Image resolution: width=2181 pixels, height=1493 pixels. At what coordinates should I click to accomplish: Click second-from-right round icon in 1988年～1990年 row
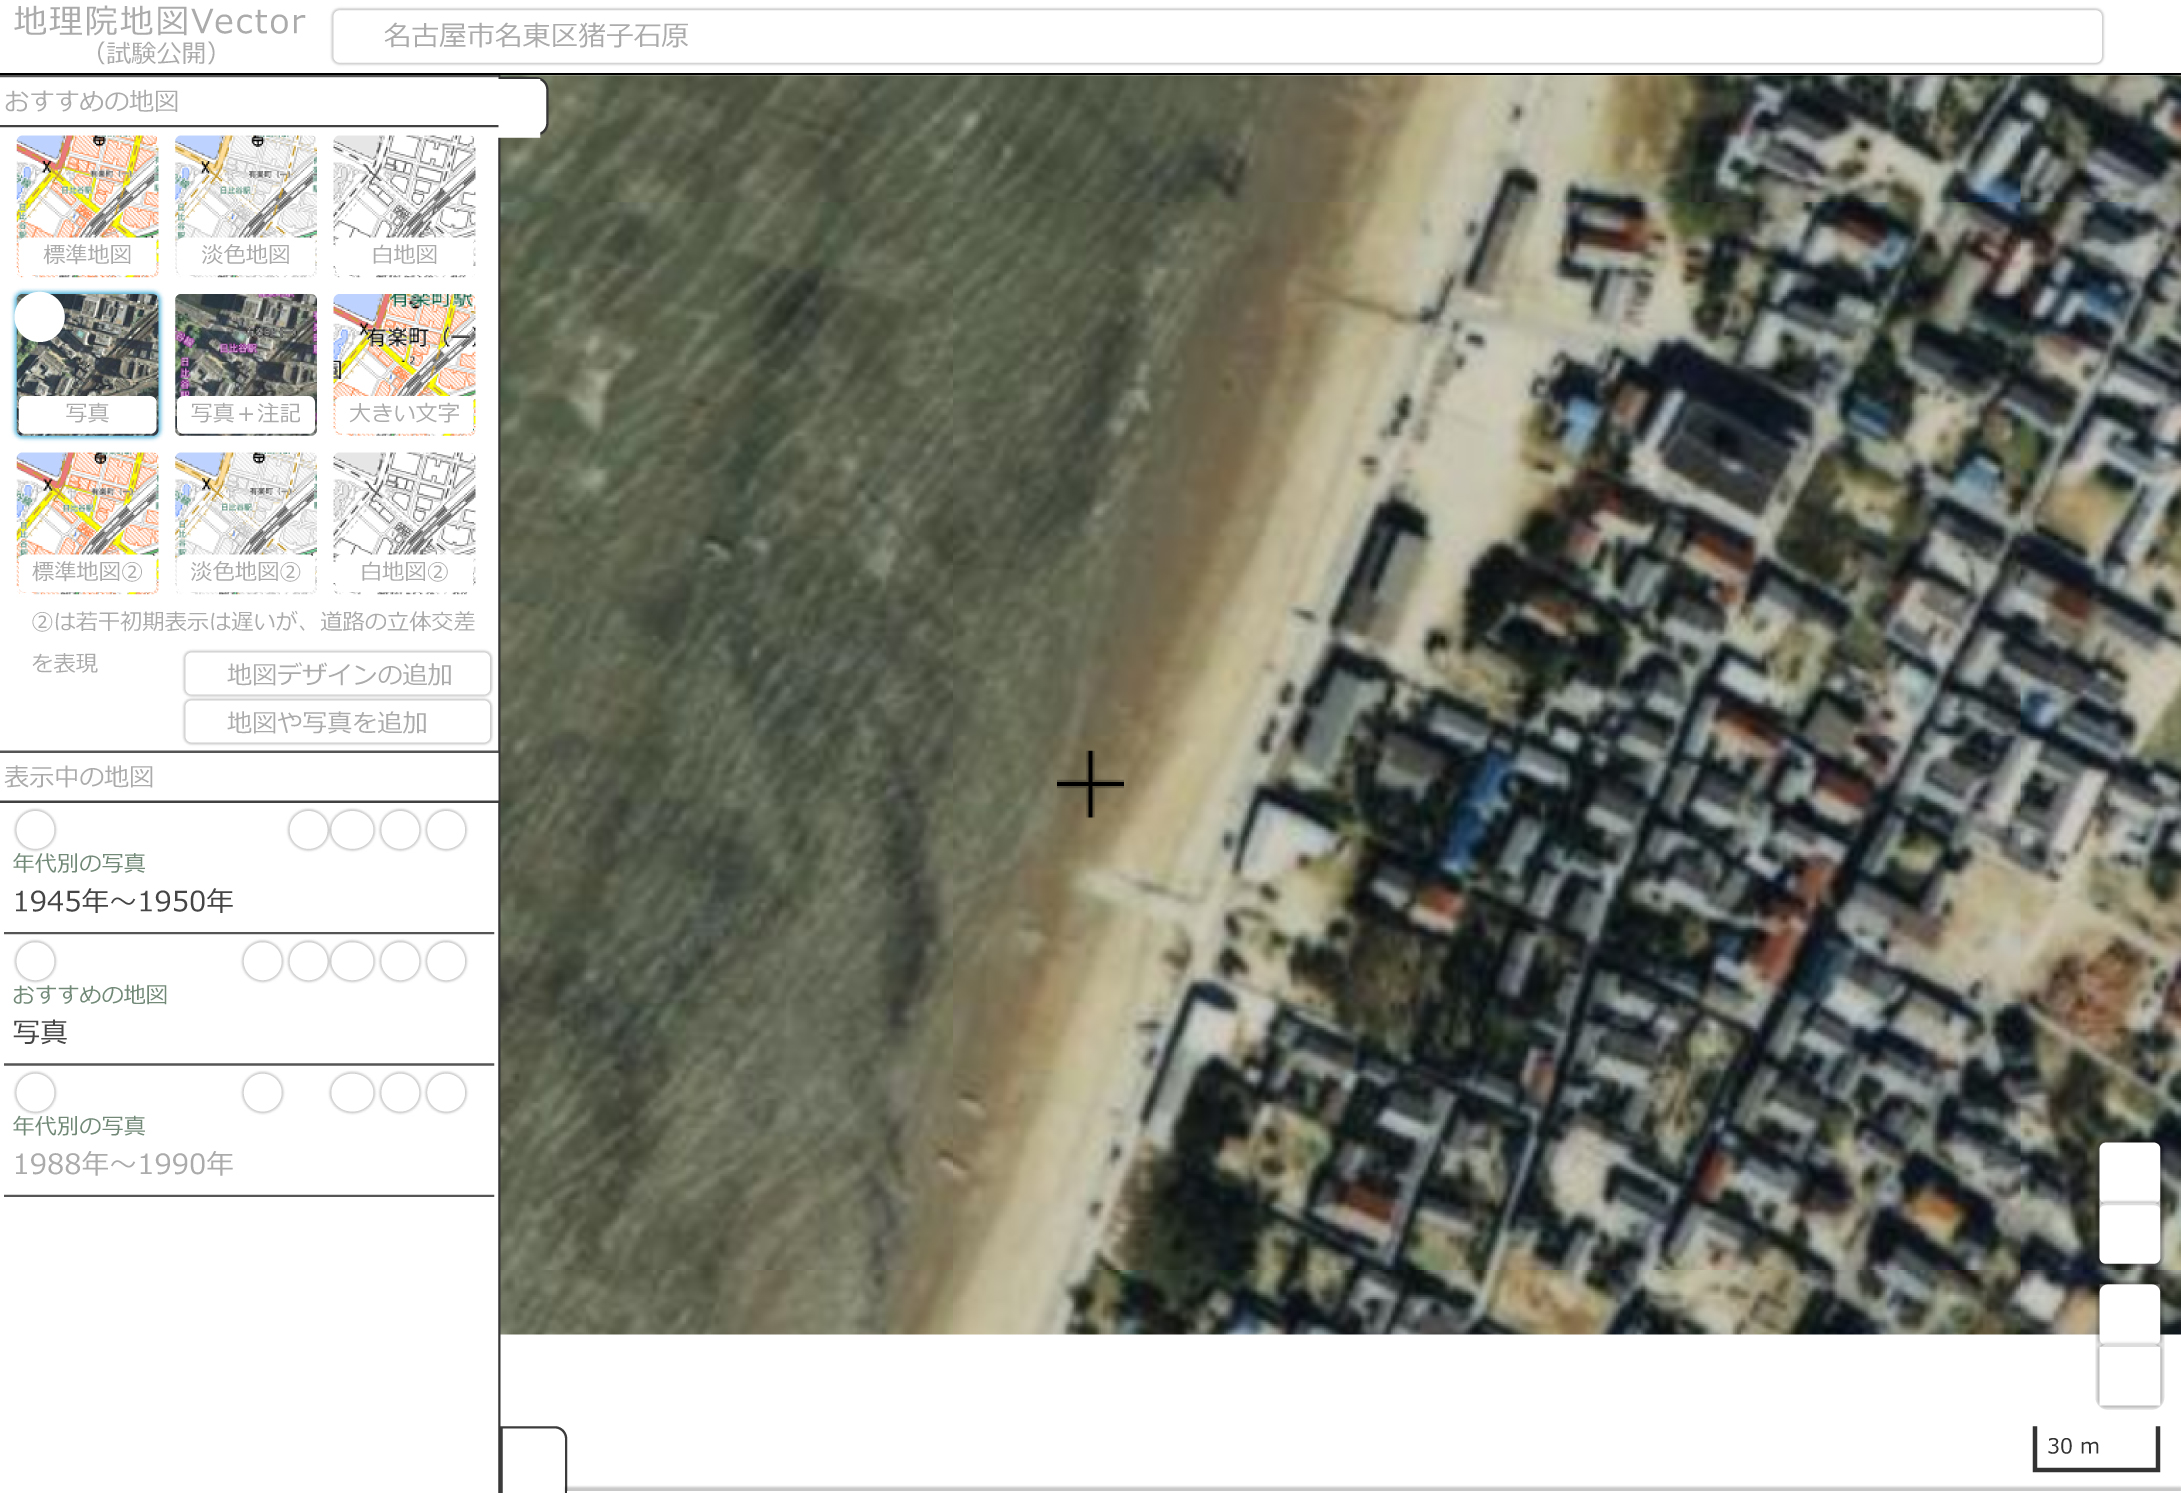tap(400, 1092)
